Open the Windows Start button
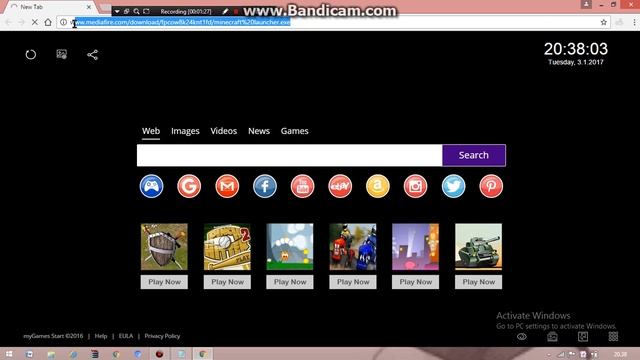This screenshot has width=640, height=360. click(8, 354)
